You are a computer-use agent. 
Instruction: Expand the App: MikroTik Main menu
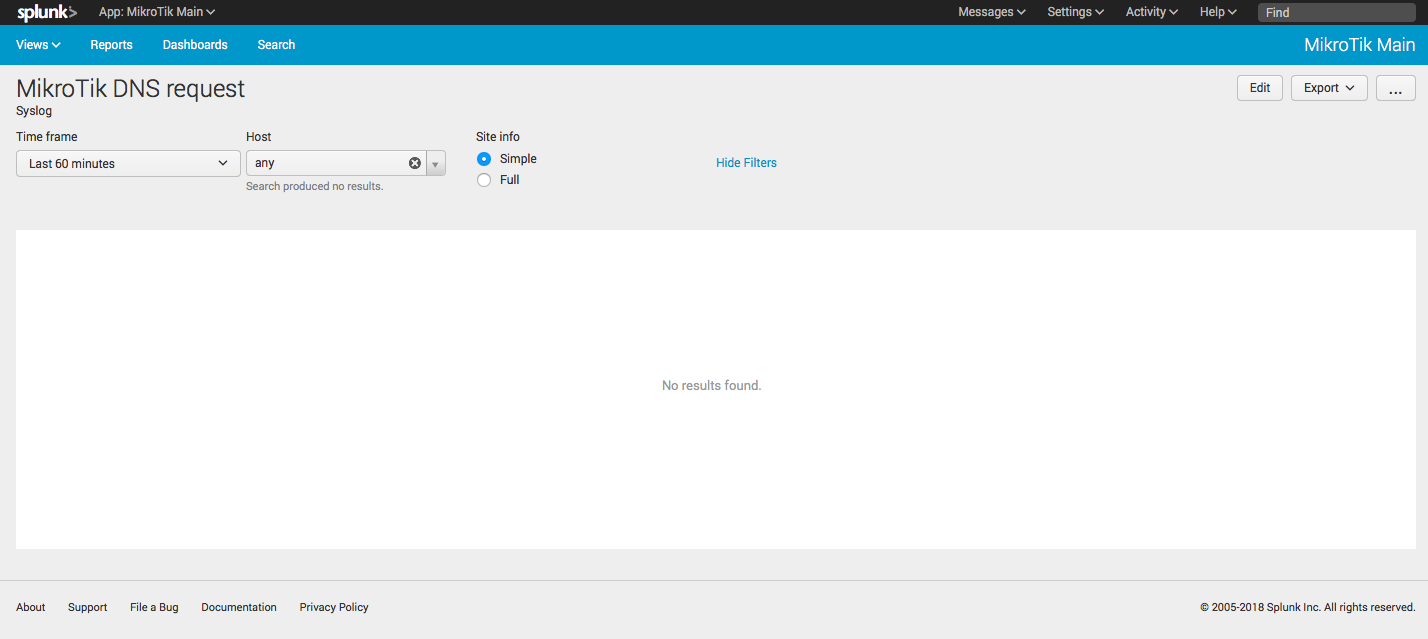pyautogui.click(x=157, y=12)
